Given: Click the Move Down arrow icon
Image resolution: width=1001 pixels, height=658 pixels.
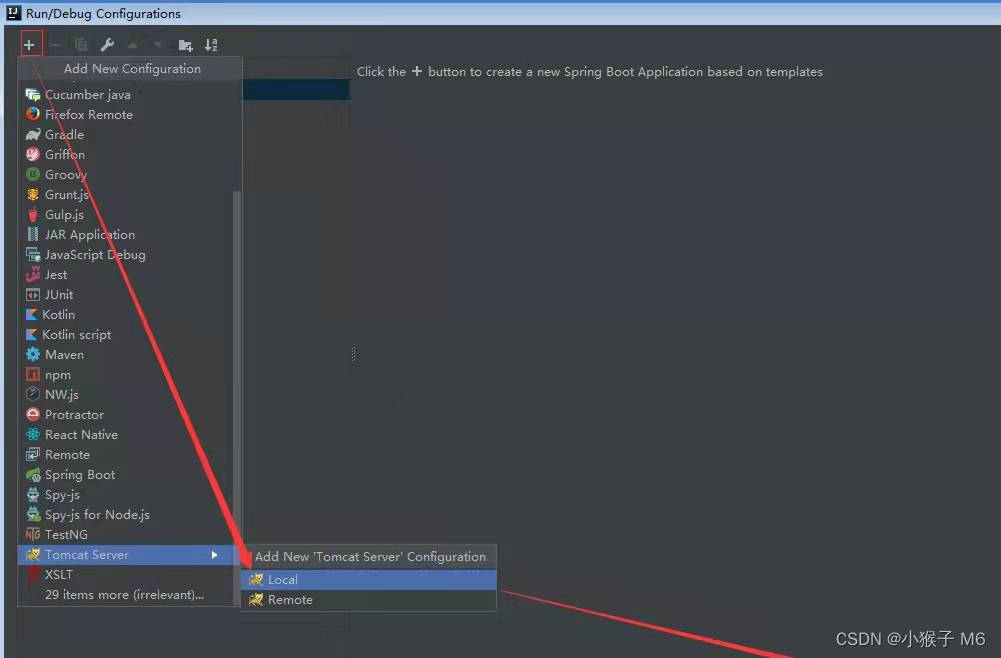Looking at the screenshot, I should pos(157,45).
